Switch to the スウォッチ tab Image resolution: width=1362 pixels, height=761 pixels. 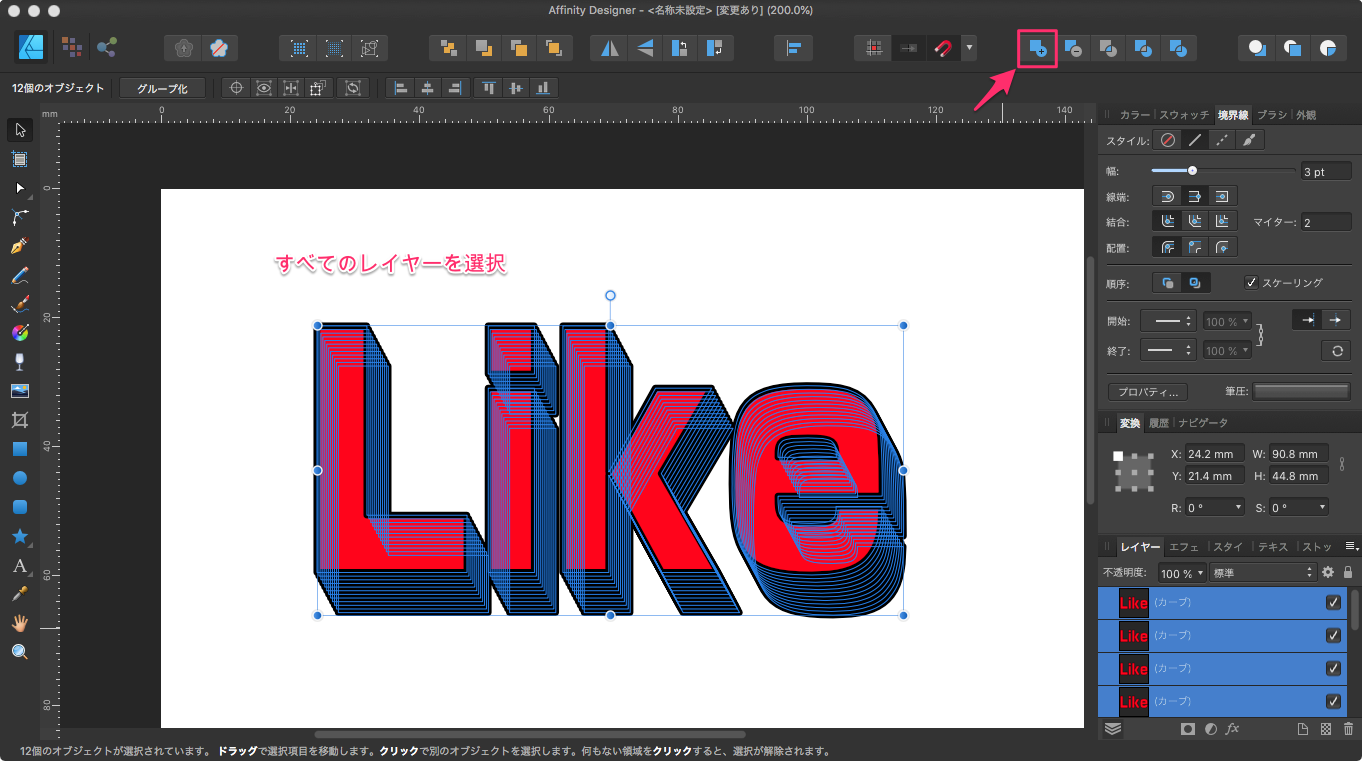1184,115
